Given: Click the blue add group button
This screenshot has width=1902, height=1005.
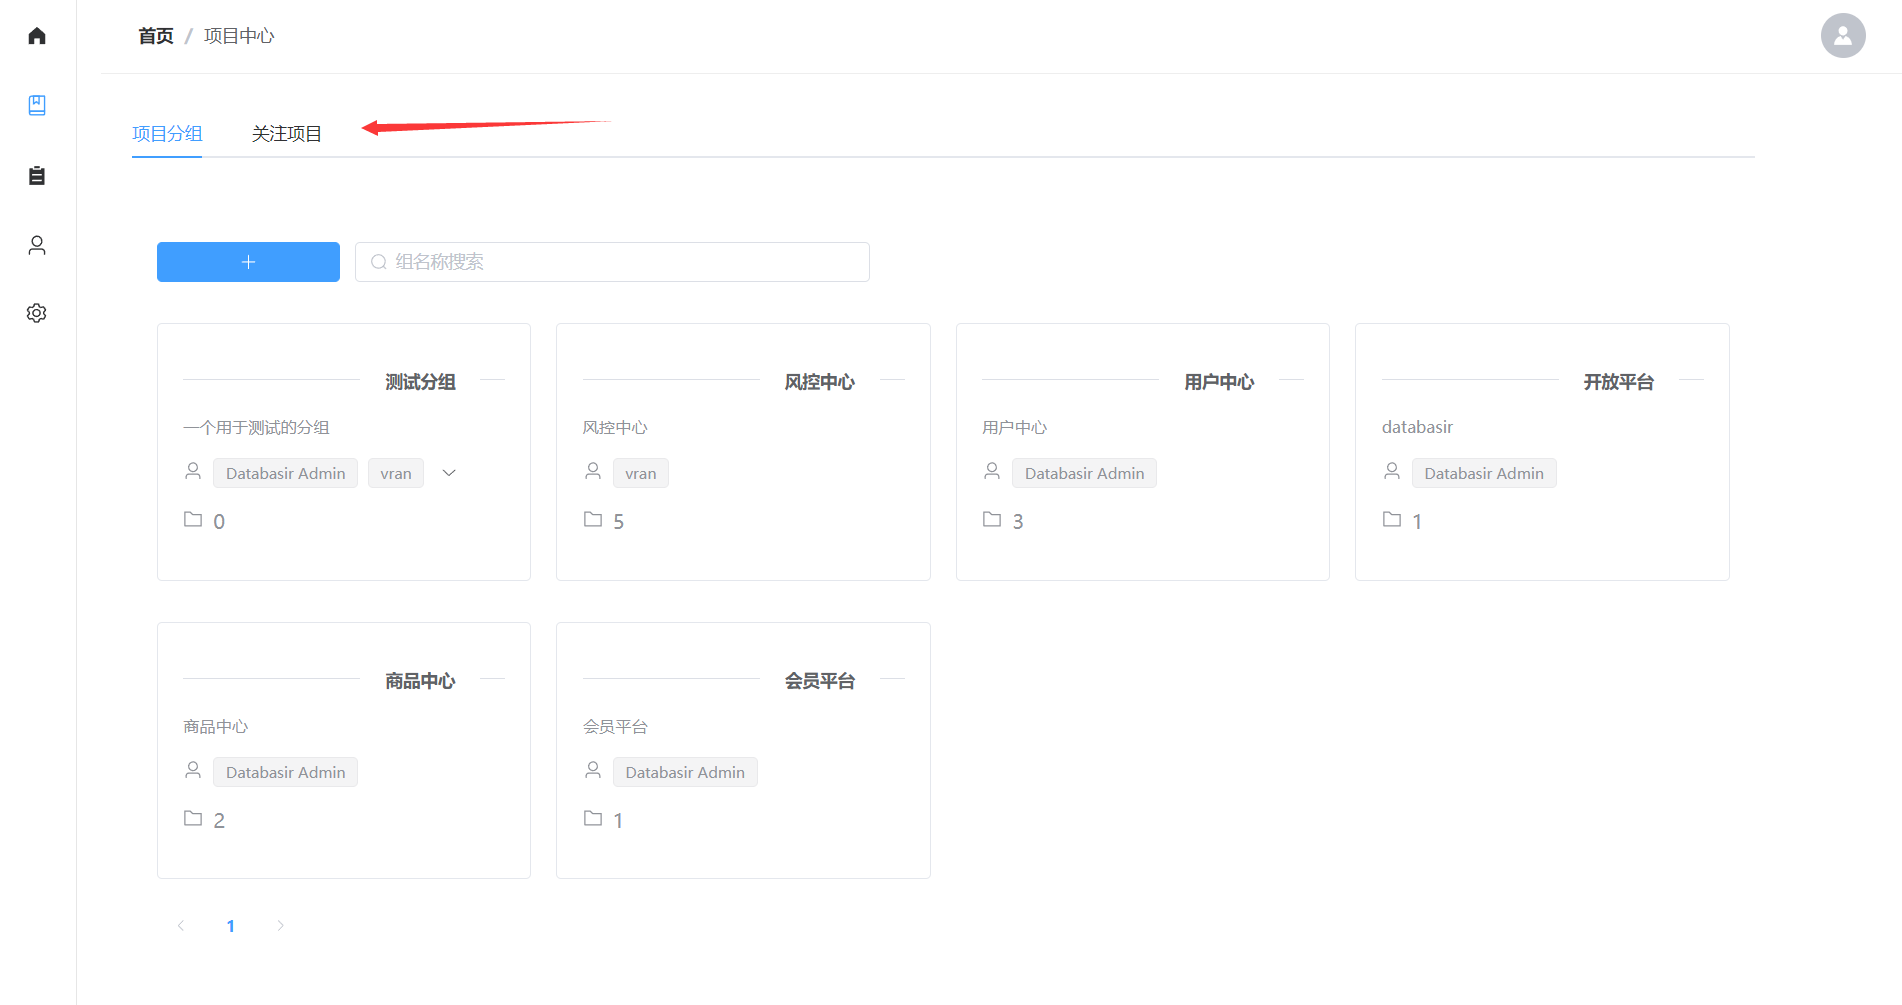Looking at the screenshot, I should pyautogui.click(x=248, y=262).
